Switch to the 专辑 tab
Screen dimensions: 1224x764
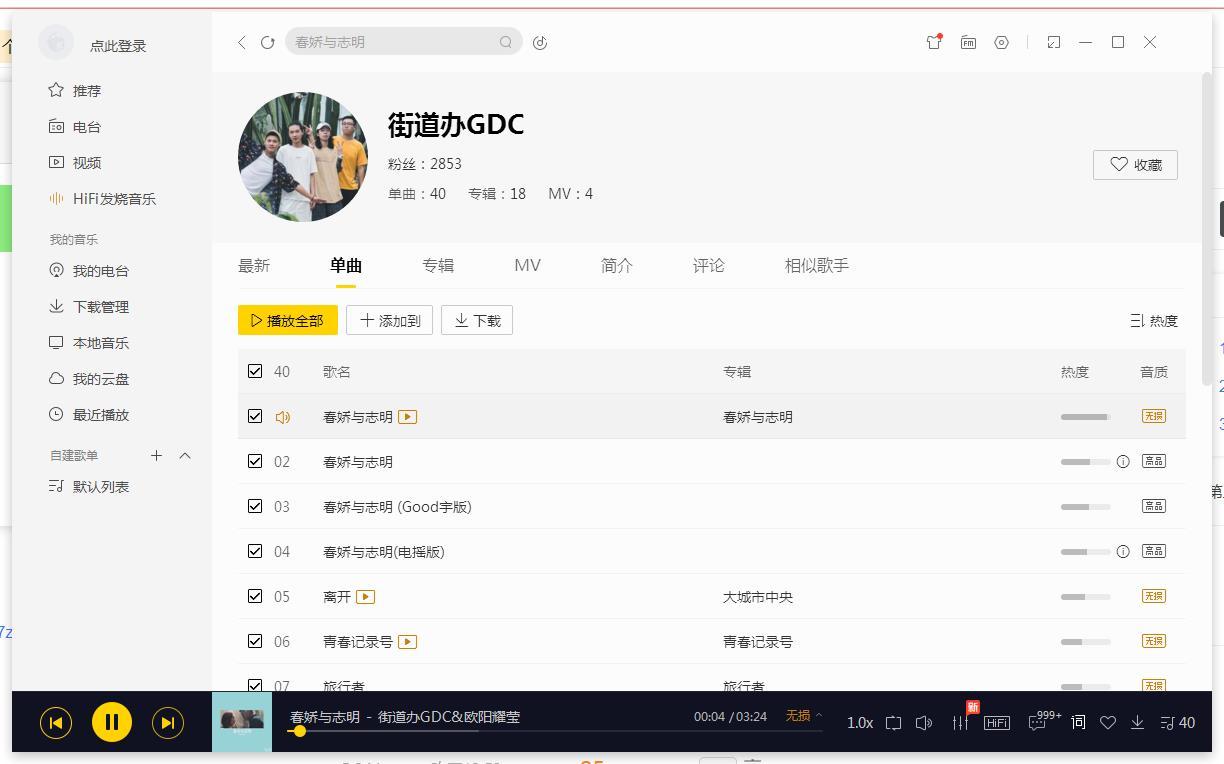(438, 265)
